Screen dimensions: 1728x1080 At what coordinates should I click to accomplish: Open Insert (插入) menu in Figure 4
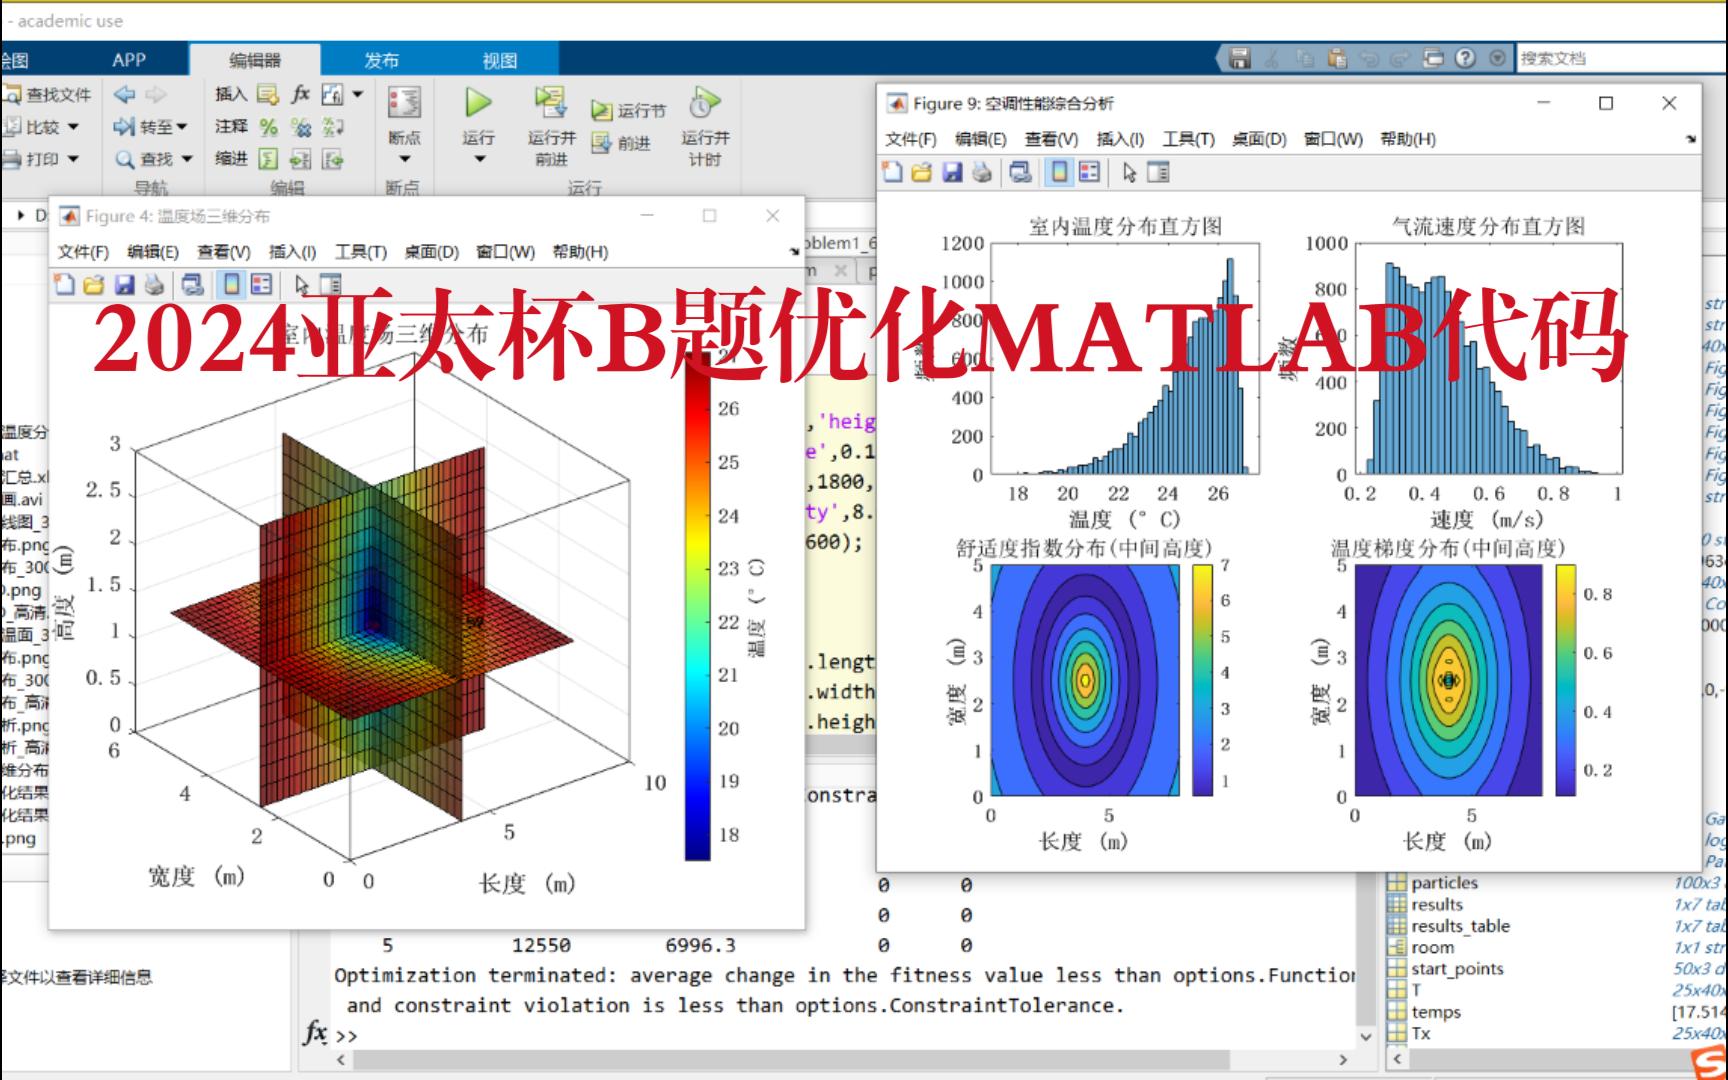point(292,252)
